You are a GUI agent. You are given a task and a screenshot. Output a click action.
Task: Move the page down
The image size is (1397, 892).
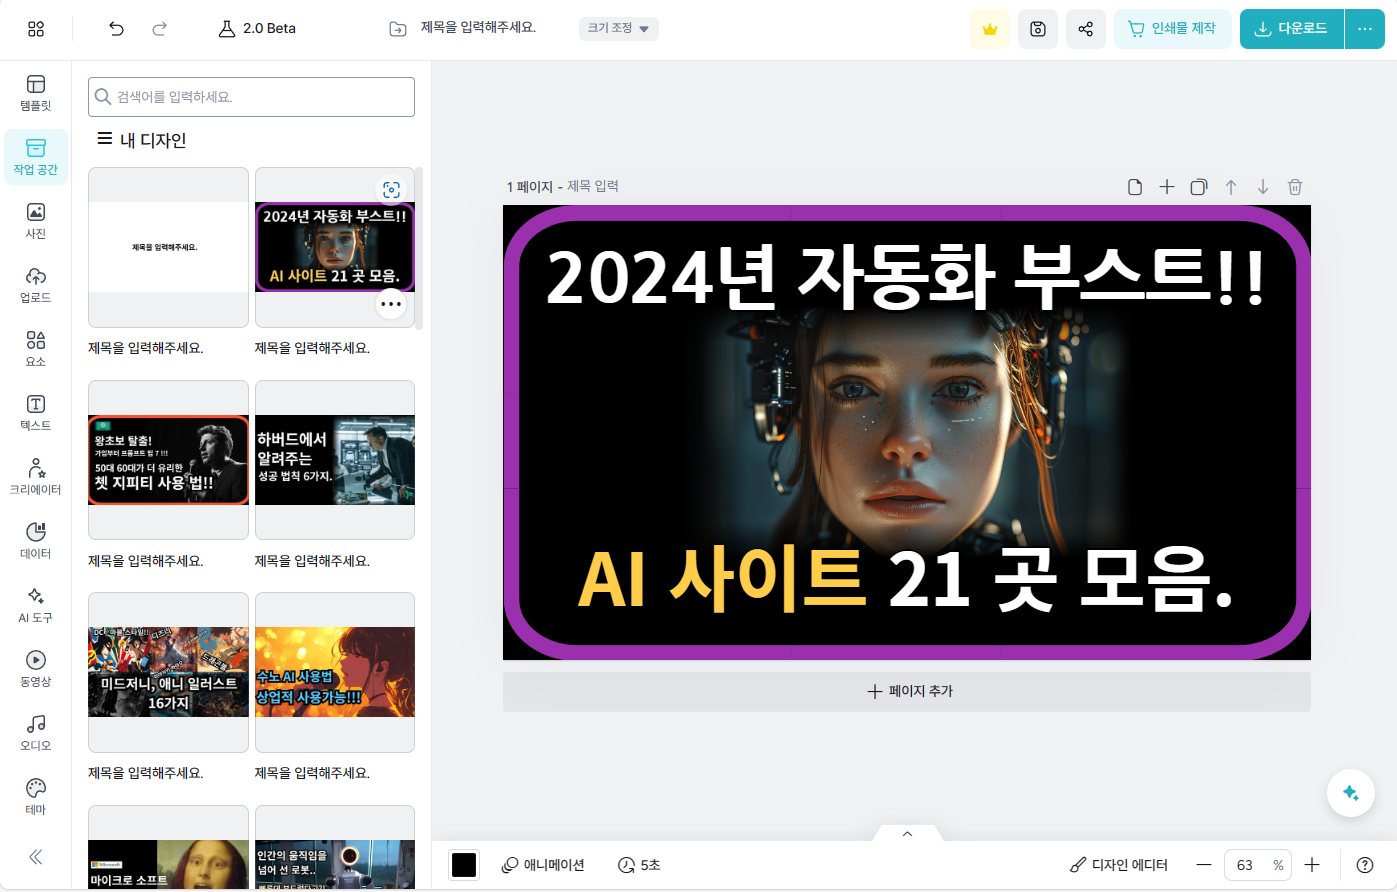1263,187
